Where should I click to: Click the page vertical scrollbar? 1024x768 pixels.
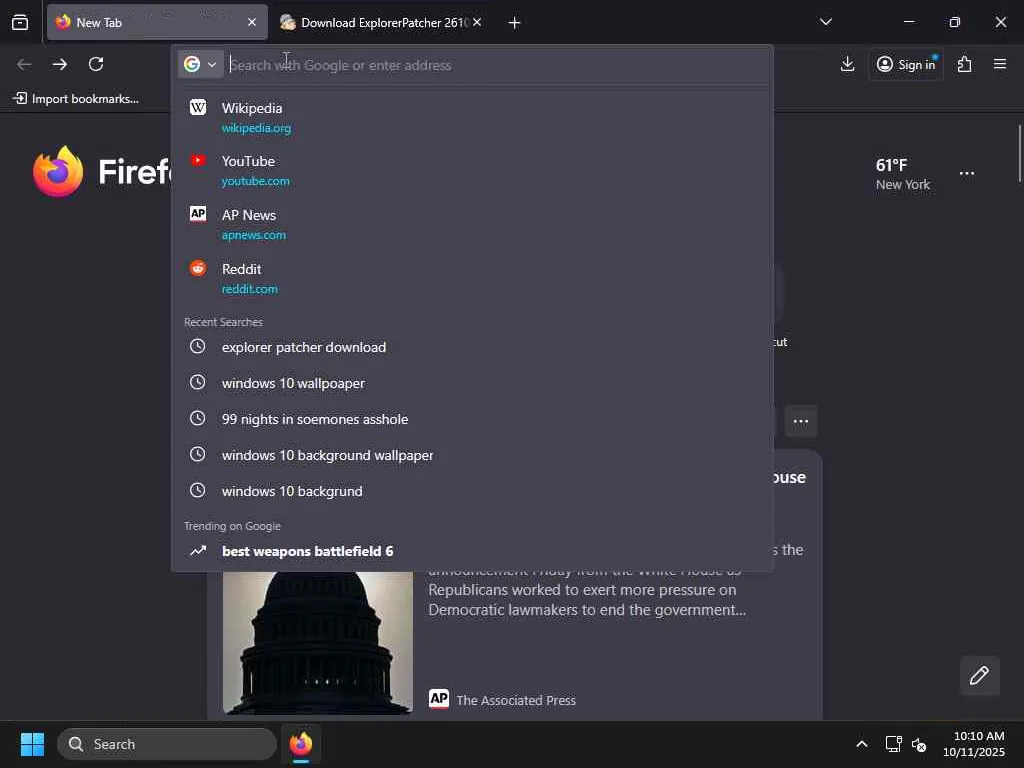pyautogui.click(x=1019, y=154)
